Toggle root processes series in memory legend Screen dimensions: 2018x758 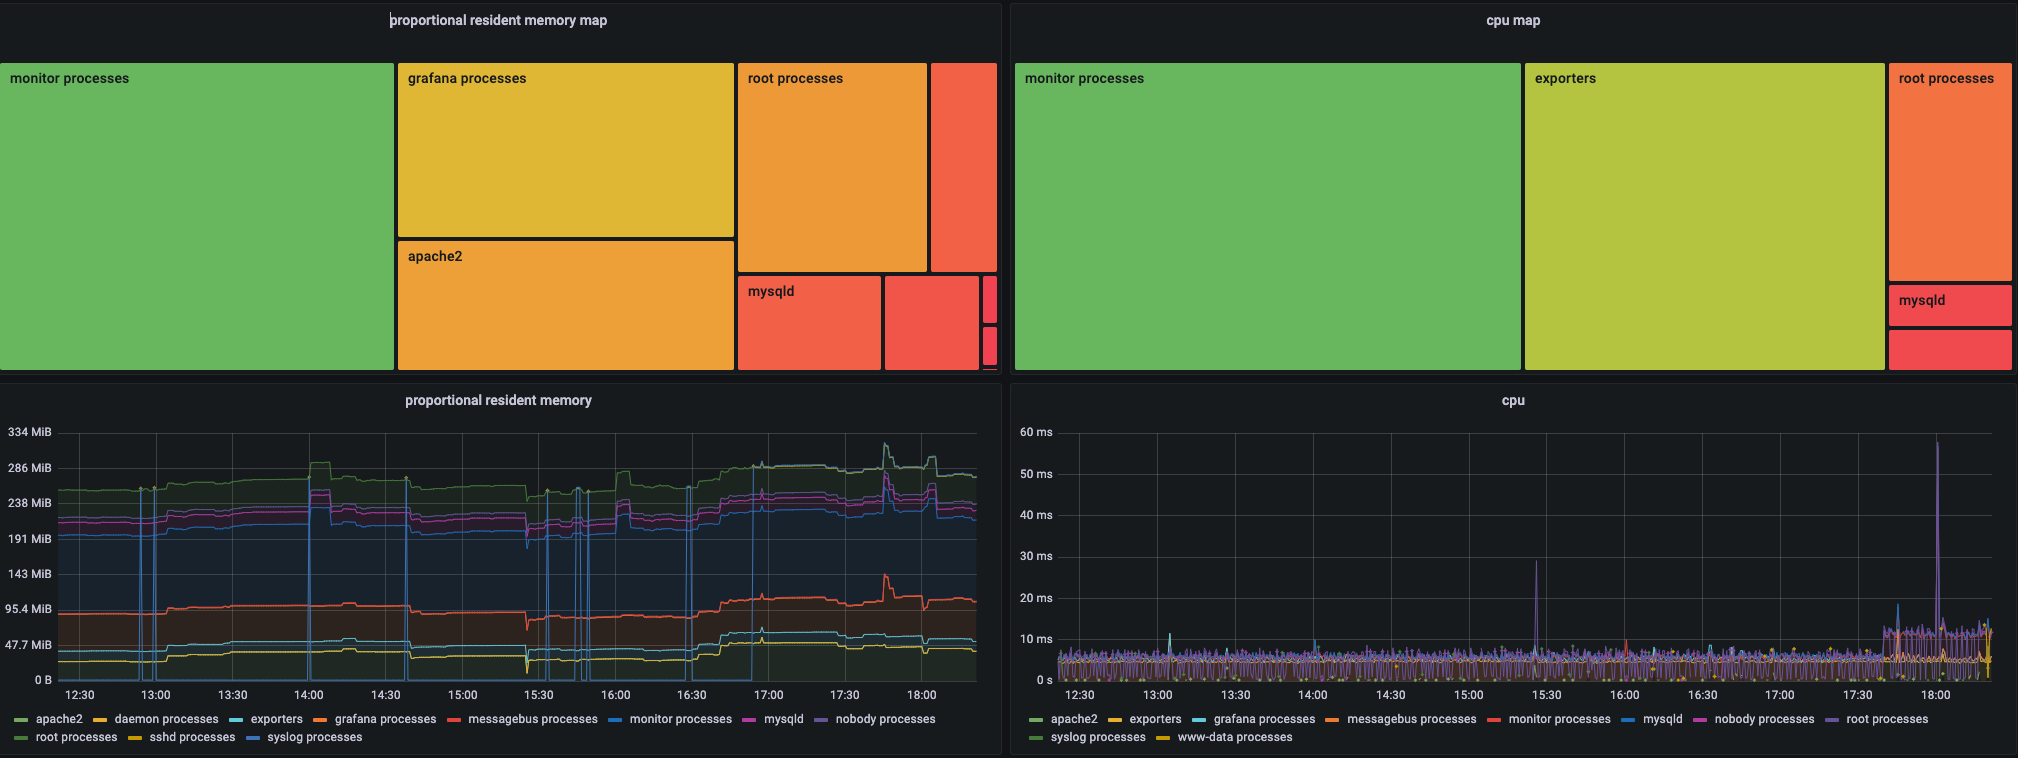coord(76,737)
